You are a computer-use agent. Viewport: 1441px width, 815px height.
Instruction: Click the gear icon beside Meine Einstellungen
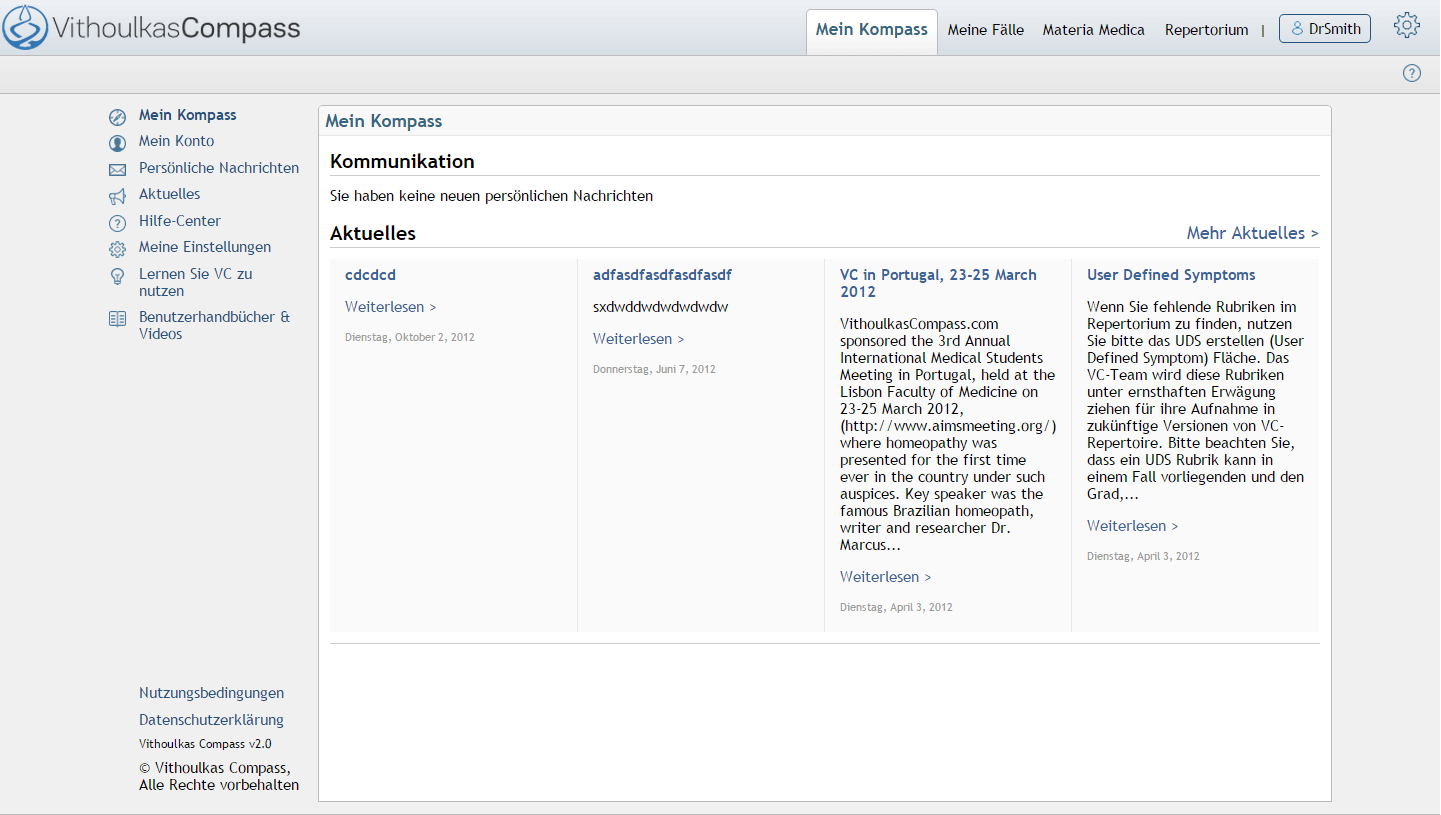117,249
